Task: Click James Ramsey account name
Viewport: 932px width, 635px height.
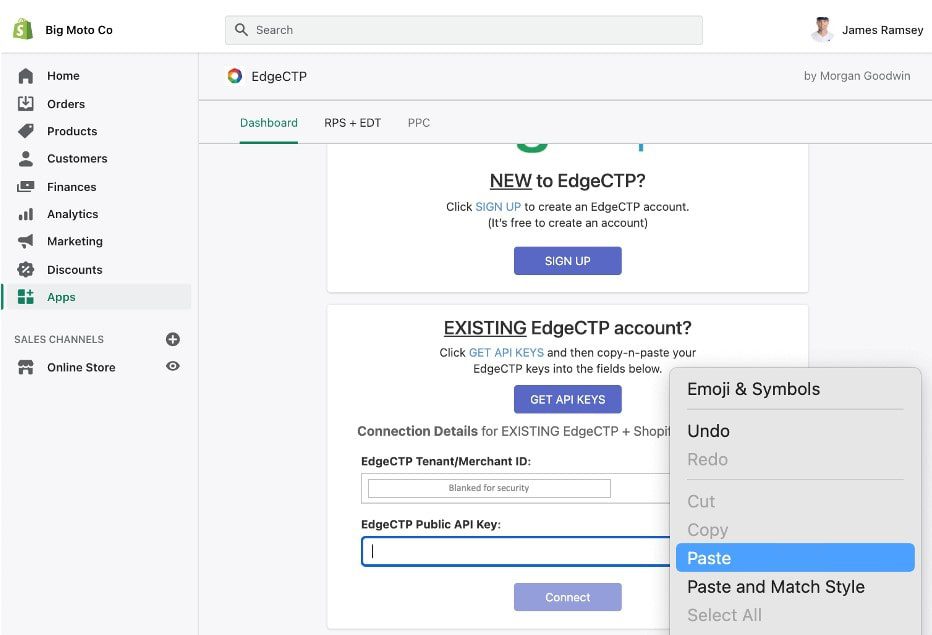Action: 883,30
